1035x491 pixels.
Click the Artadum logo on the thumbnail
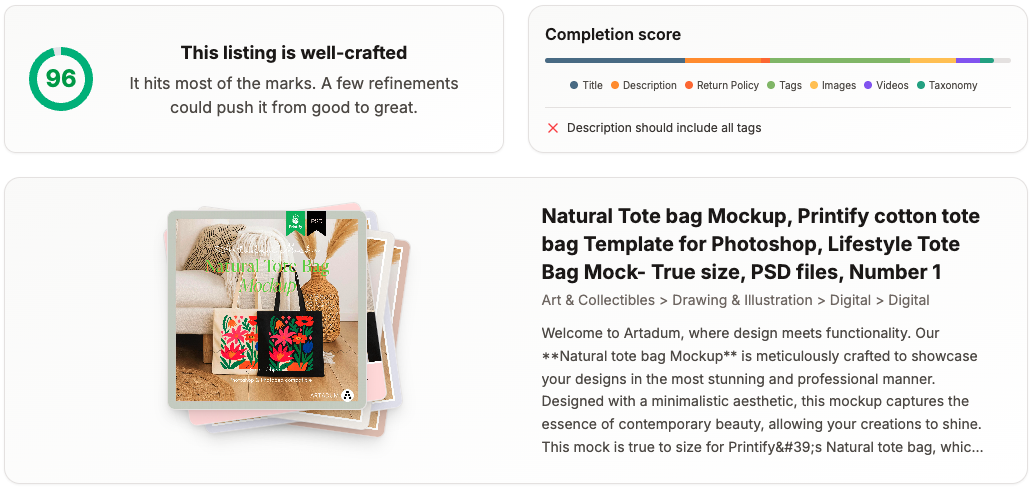click(x=346, y=394)
